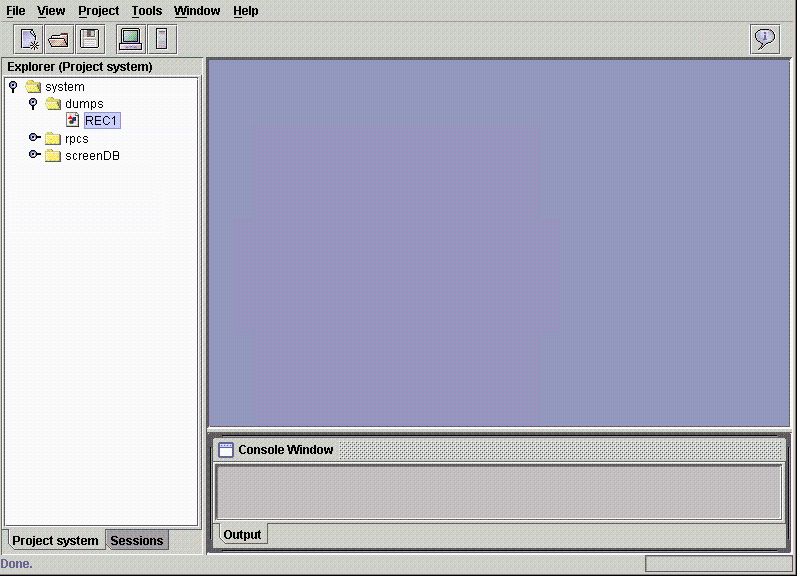The height and width of the screenshot is (576, 797).
Task: Select the system folder icon
Action: [33, 87]
